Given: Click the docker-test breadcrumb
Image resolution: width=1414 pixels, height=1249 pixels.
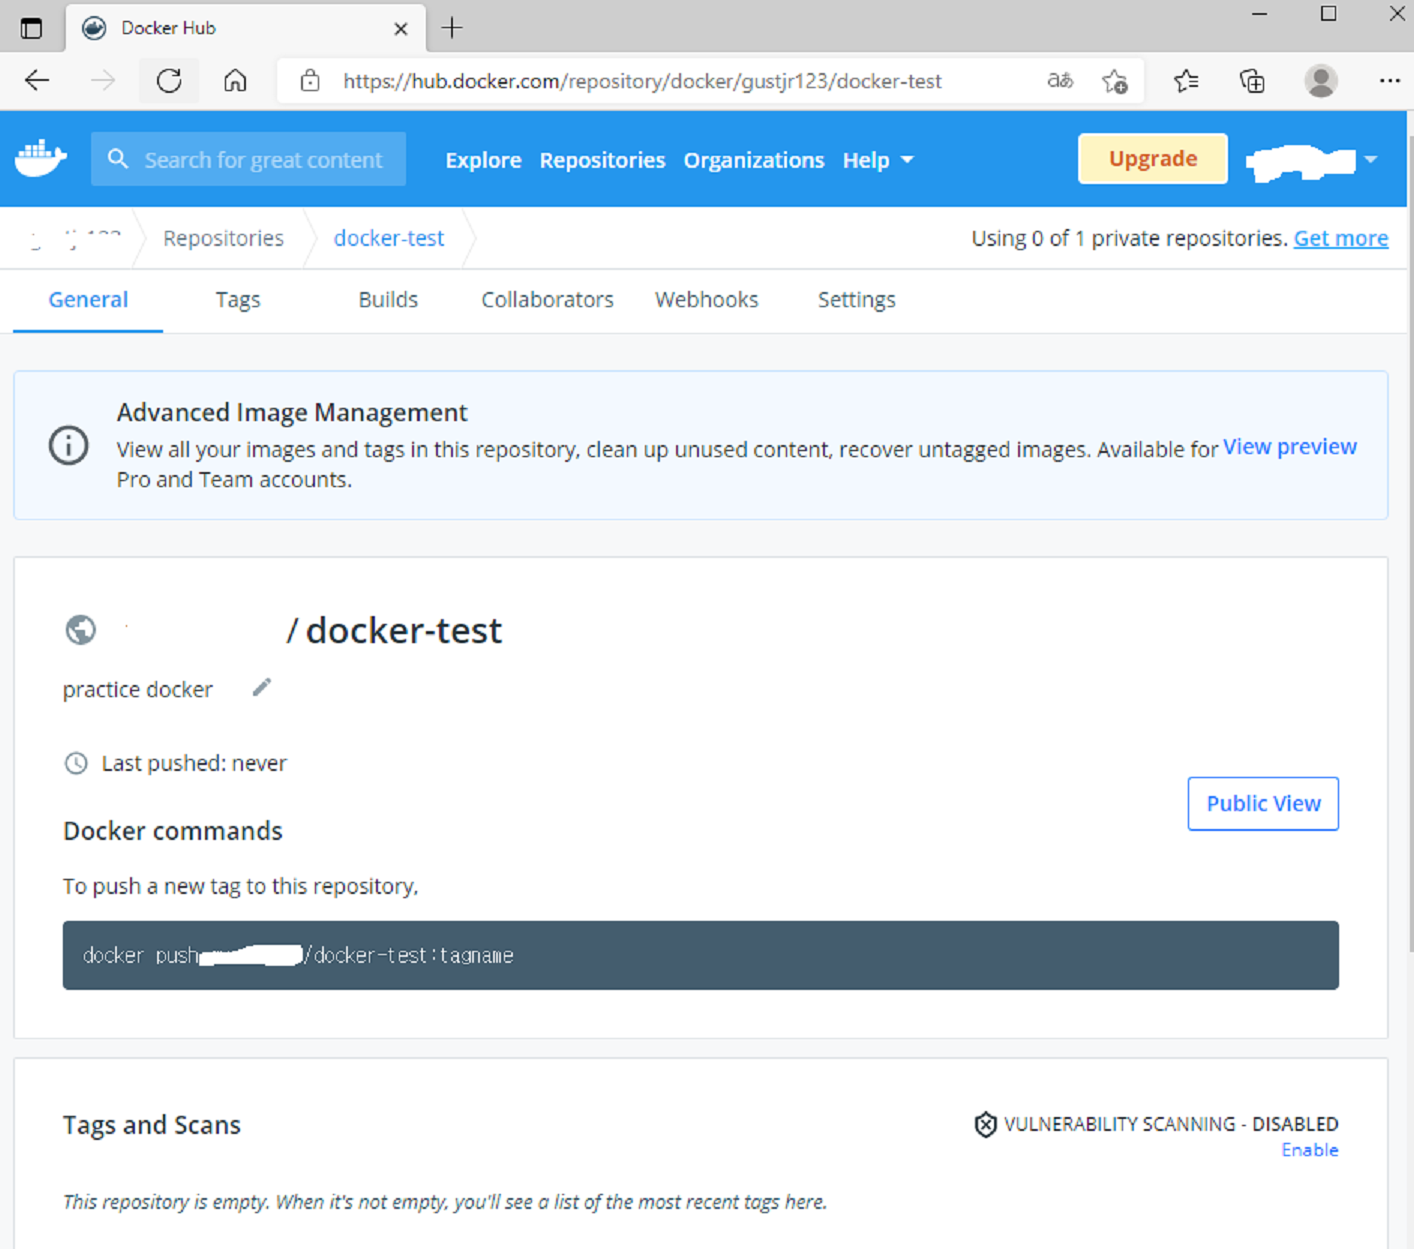Looking at the screenshot, I should click(389, 238).
